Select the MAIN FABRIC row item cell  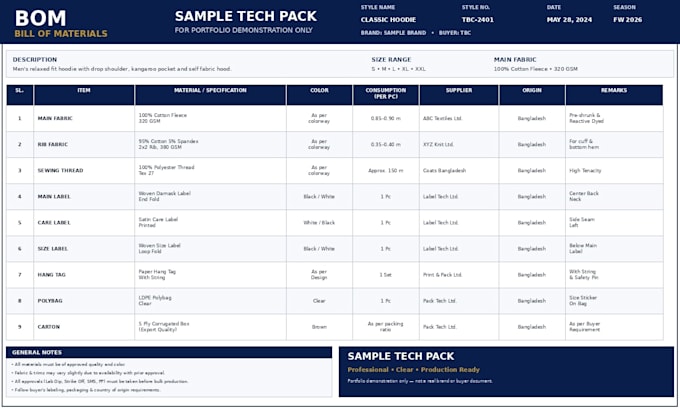pyautogui.click(x=84, y=118)
